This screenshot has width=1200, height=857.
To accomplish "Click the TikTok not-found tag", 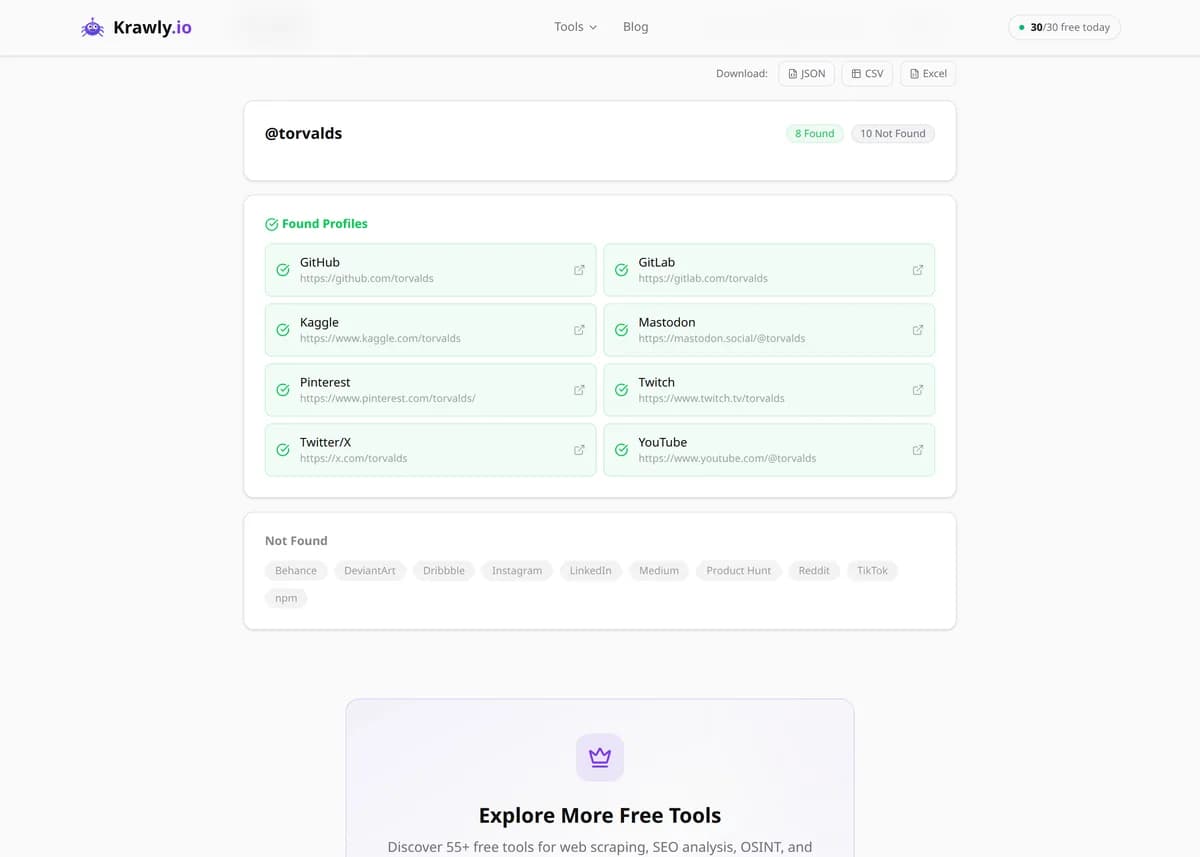I will point(873,570).
